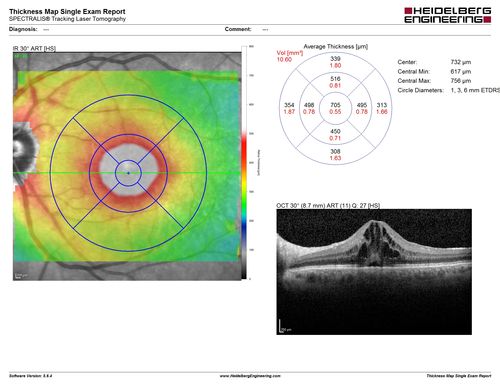Viewport: 500px width, 386px height.
Task: Click outer superior thickness value "339"
Action: click(335, 59)
